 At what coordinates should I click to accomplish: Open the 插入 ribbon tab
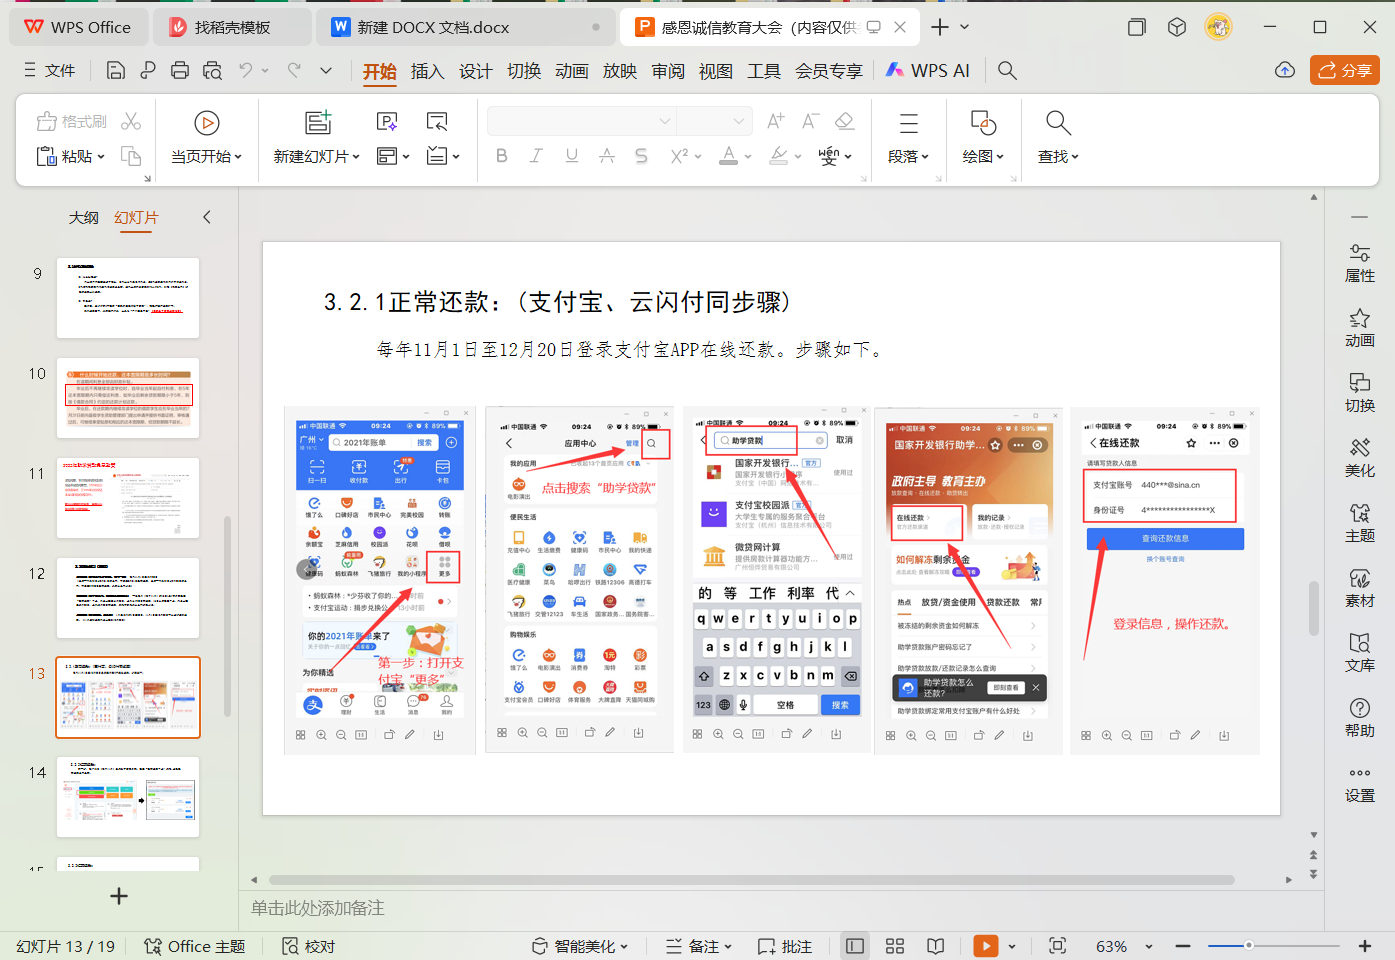[x=427, y=71]
